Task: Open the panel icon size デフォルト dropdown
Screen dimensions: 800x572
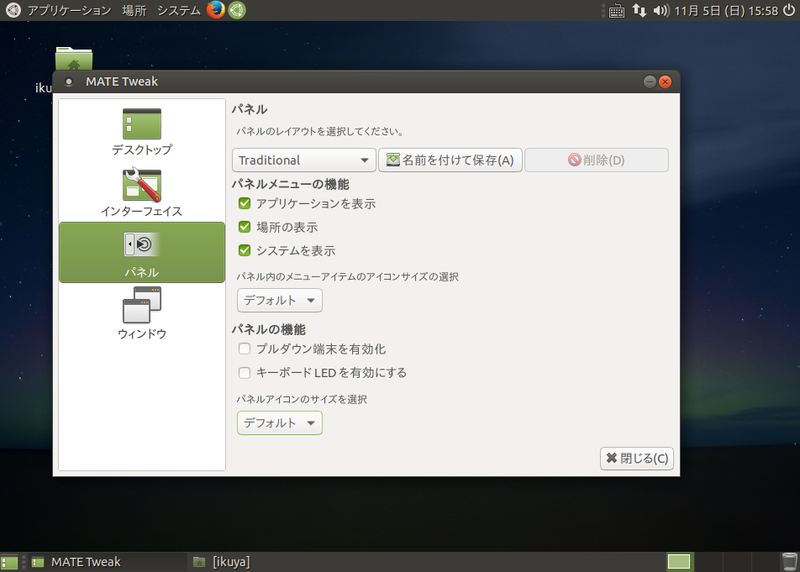Action: point(280,423)
